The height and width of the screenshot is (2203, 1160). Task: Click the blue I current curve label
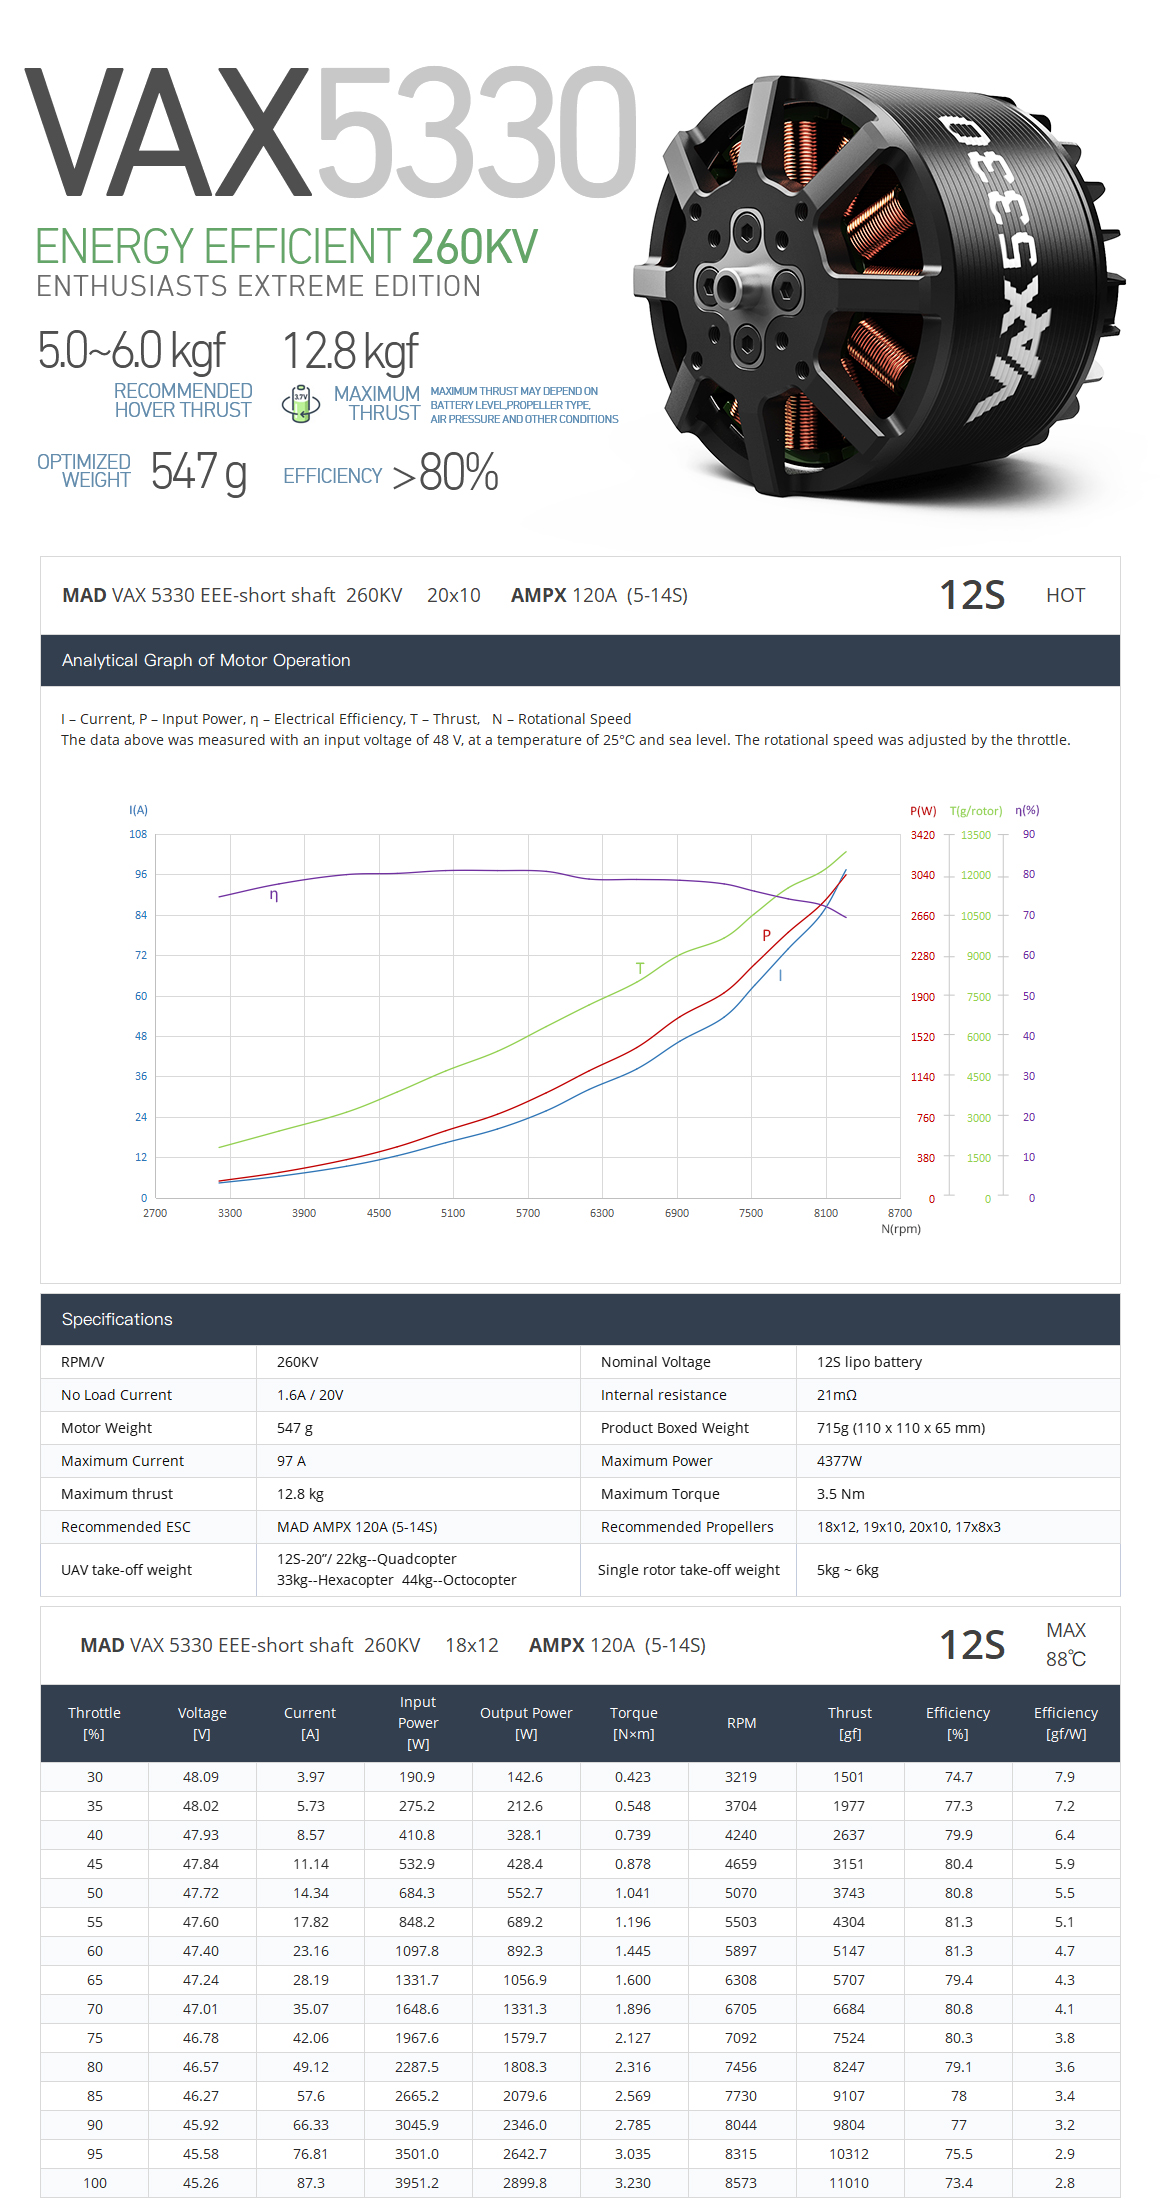click(780, 975)
